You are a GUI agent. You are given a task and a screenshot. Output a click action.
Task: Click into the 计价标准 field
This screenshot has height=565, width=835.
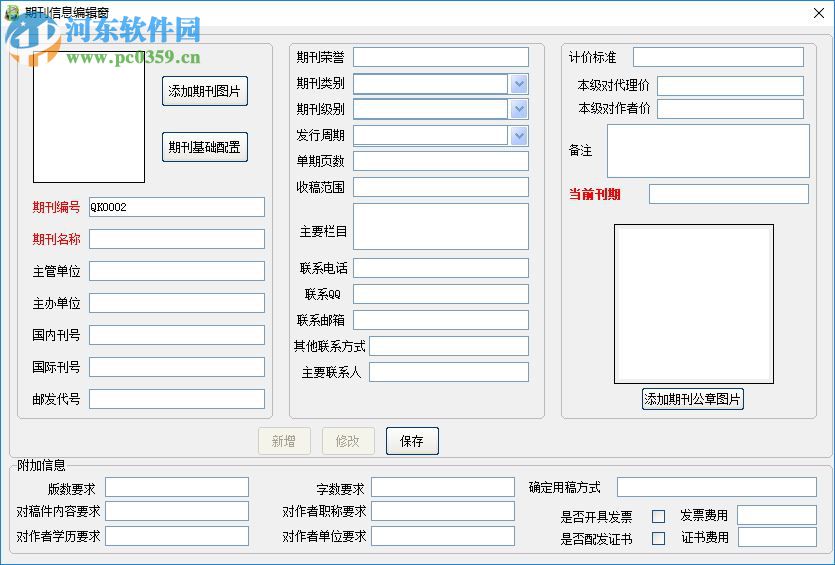click(x=718, y=57)
